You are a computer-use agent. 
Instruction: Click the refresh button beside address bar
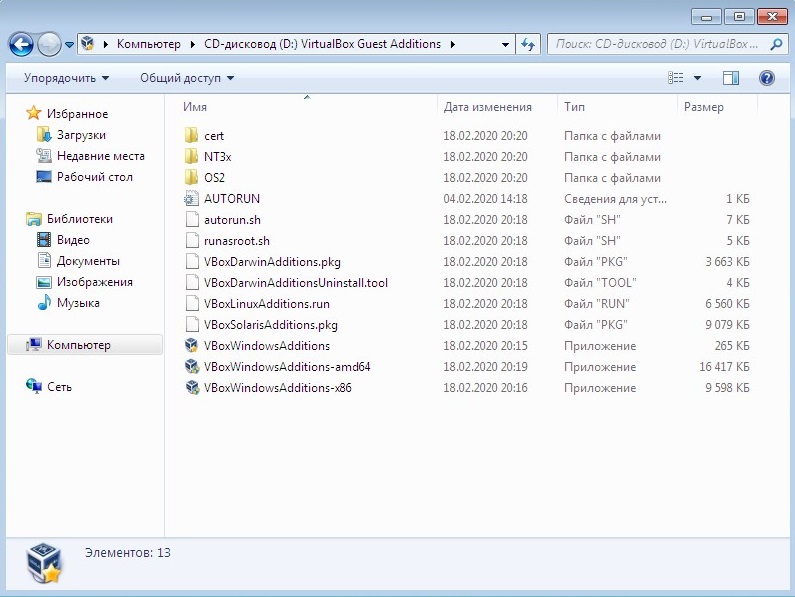click(530, 44)
